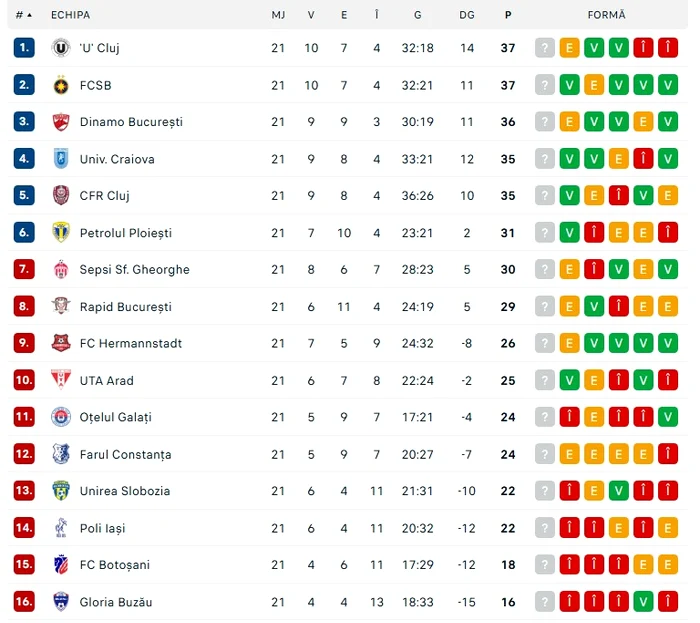Click Petrolul Ploiești crest icon
700x623 pixels.
pos(61,233)
